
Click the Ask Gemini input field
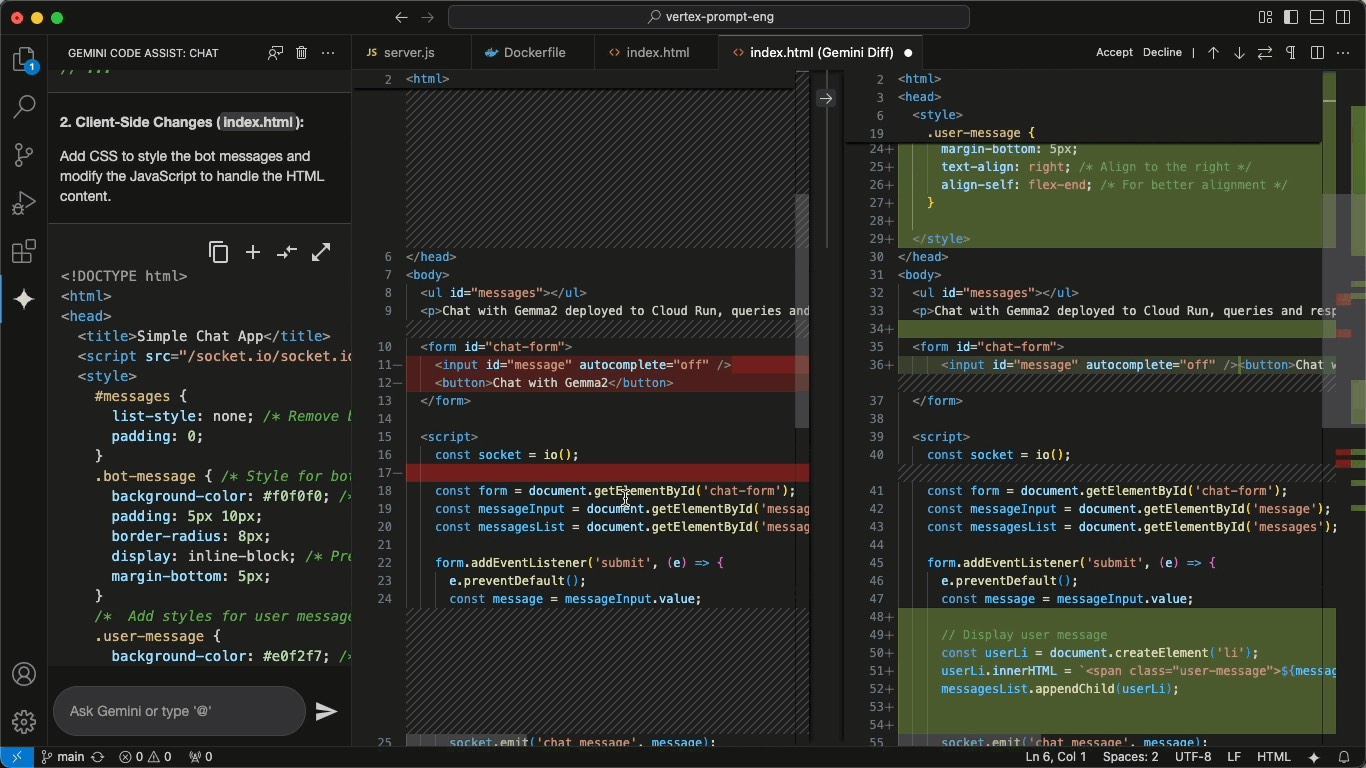[180, 711]
